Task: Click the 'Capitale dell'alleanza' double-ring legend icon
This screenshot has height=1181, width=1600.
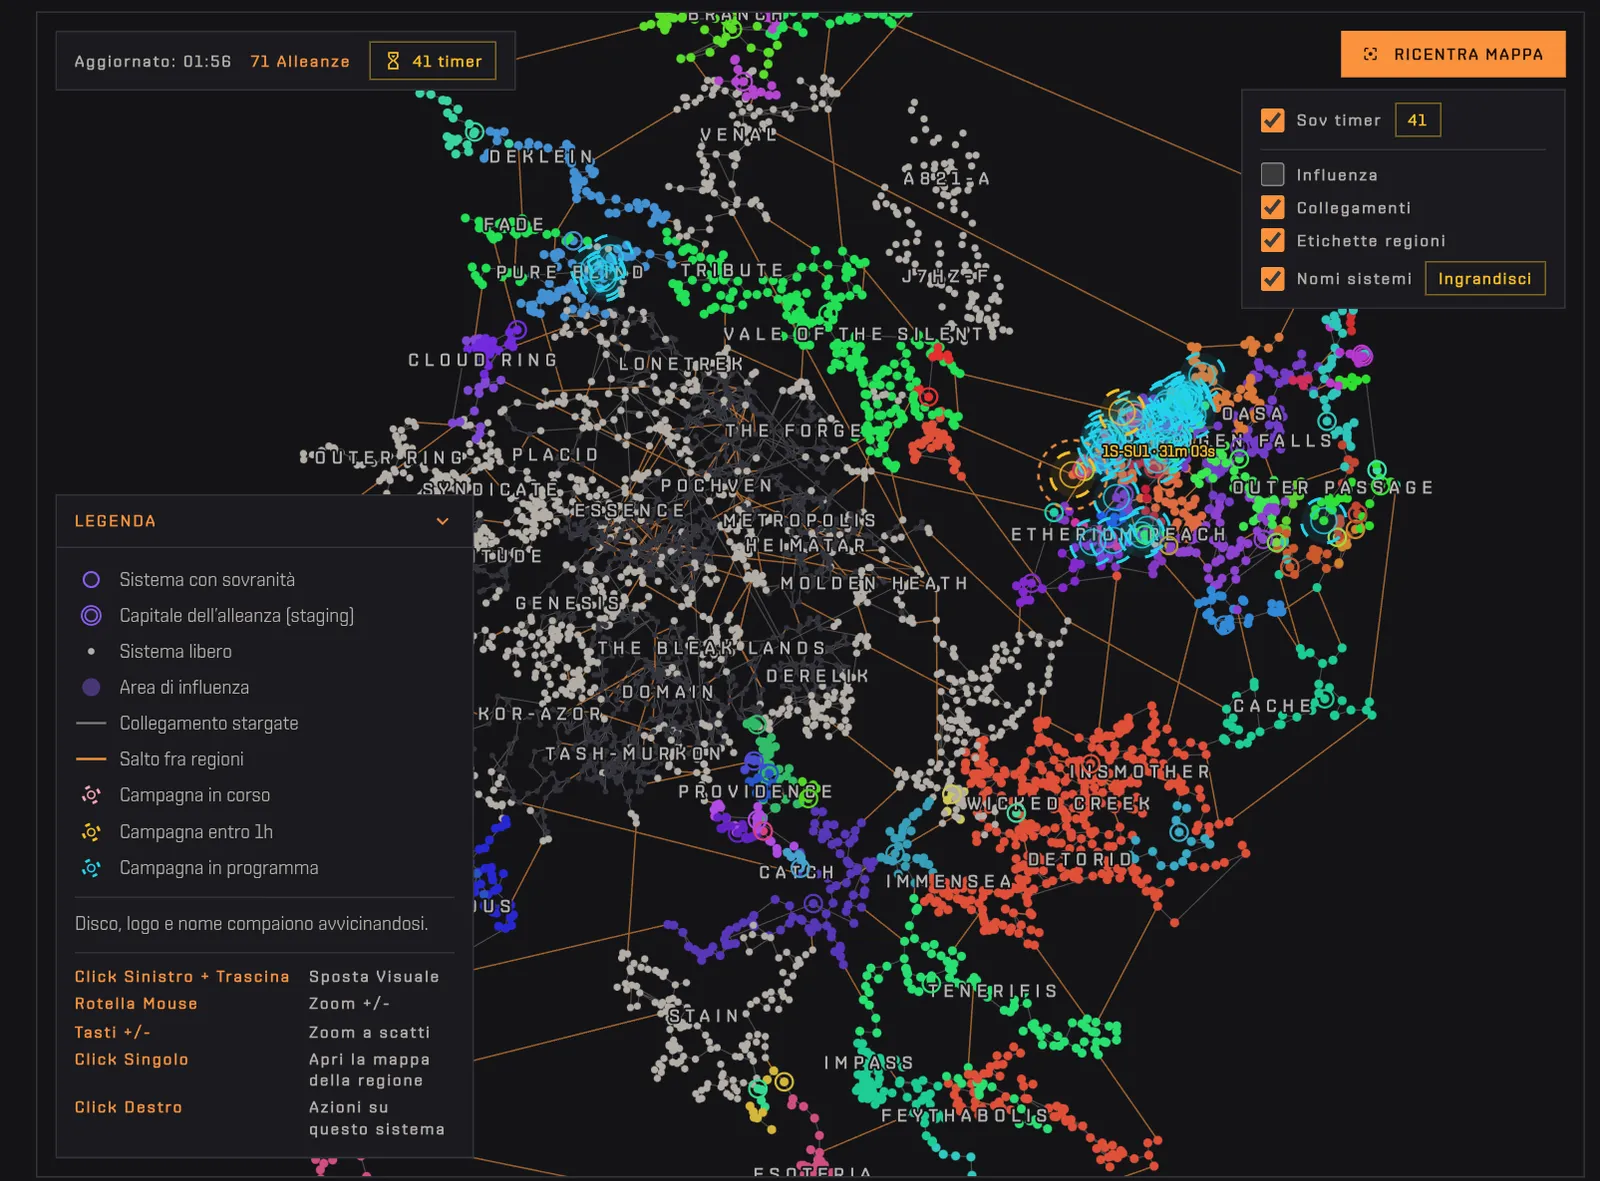Action: tap(91, 616)
